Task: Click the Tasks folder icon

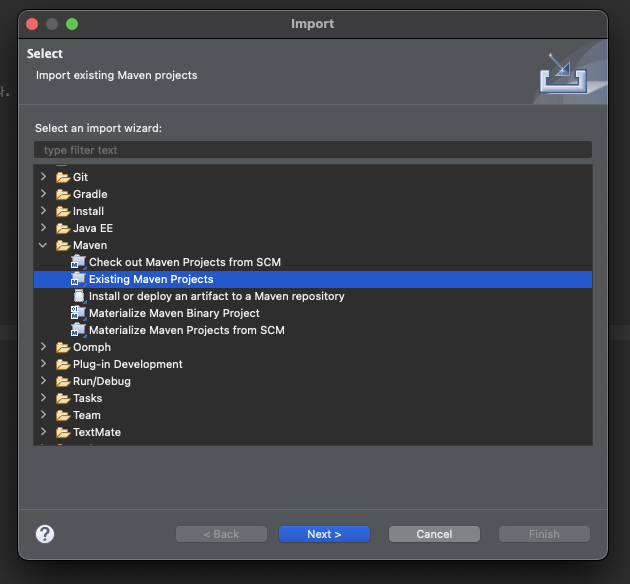Action: [63, 398]
